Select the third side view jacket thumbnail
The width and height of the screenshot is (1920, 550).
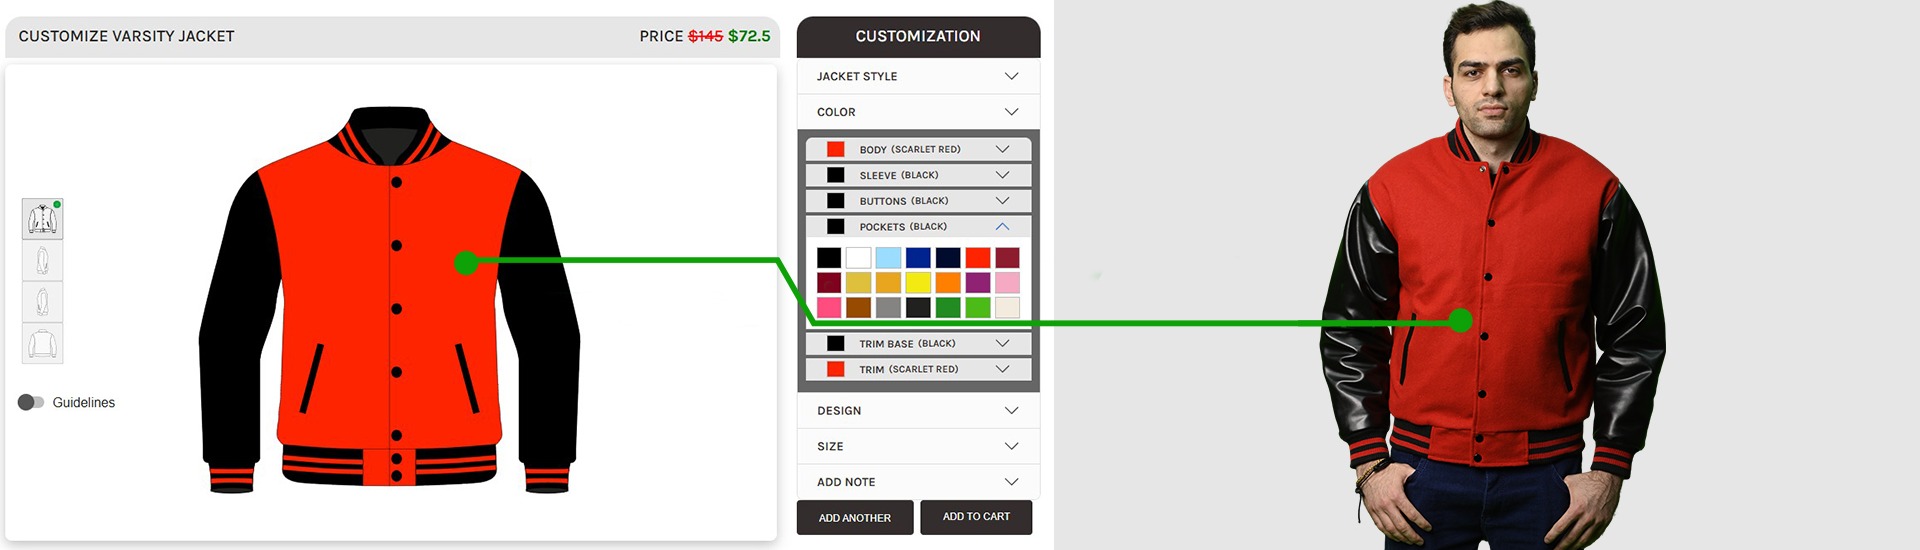click(42, 302)
